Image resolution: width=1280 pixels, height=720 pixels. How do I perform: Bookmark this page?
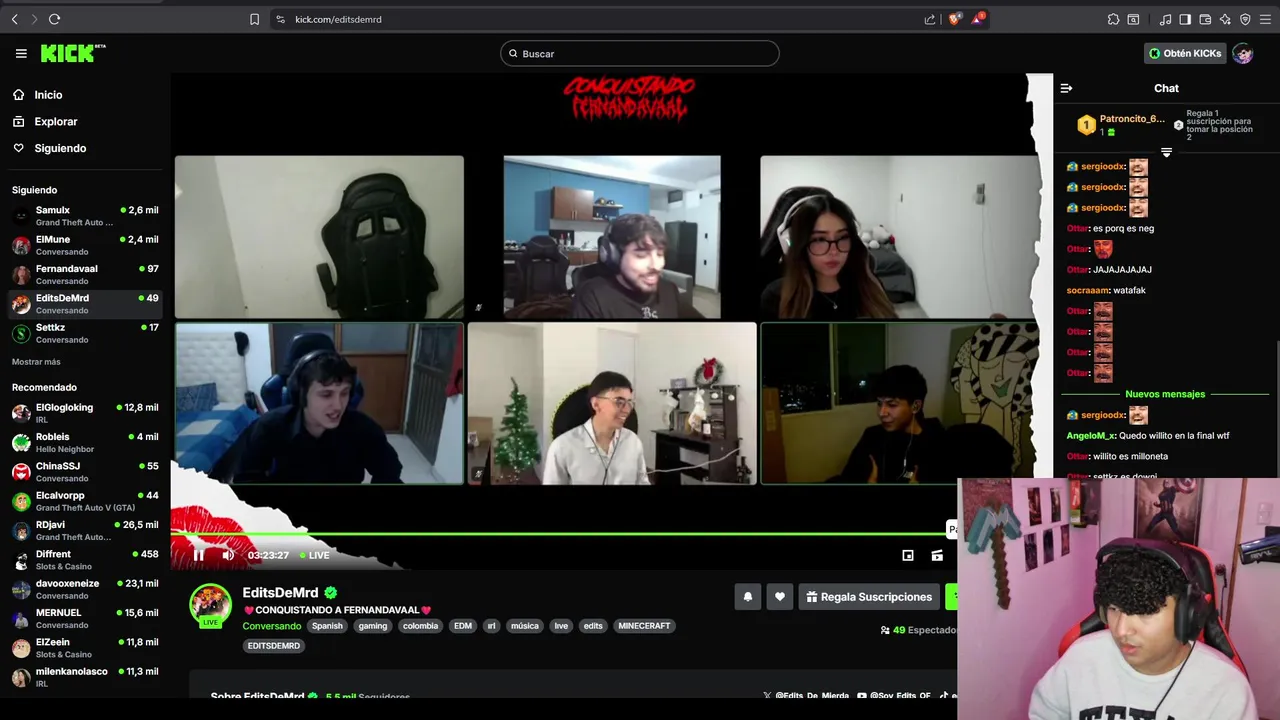[254, 19]
